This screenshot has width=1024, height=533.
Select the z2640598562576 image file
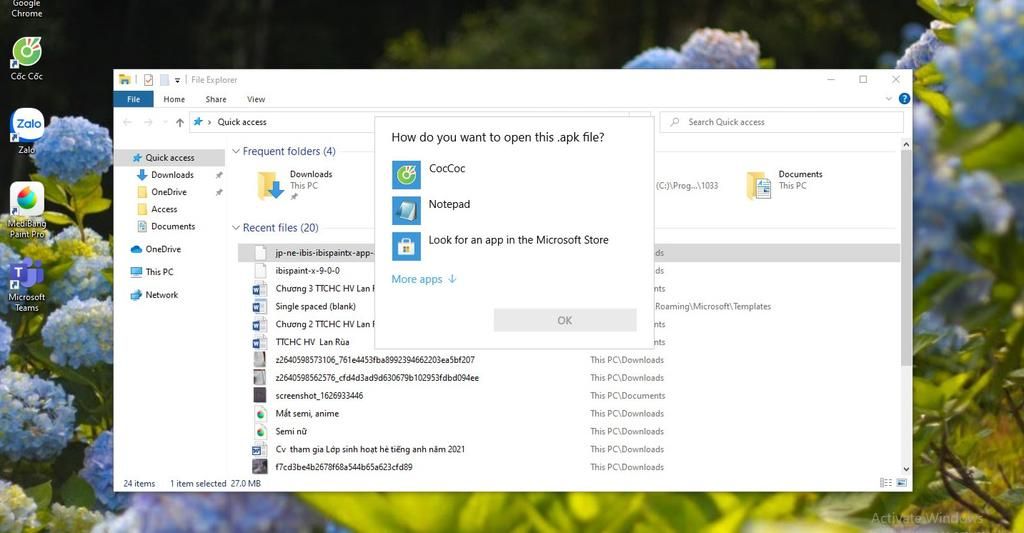377,378
